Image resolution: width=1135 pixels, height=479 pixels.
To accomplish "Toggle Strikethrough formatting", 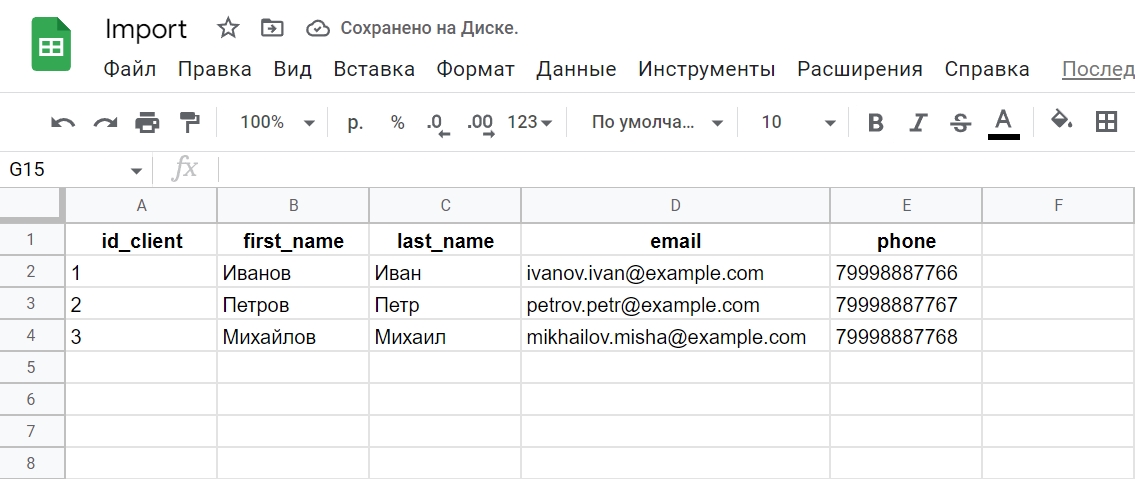I will point(961,122).
